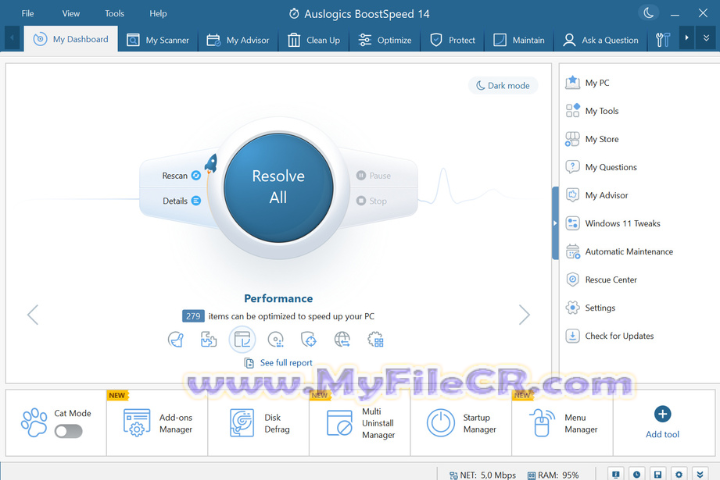720x480 pixels.
Task: Select the shield target category icon
Action: pyautogui.click(x=309, y=339)
